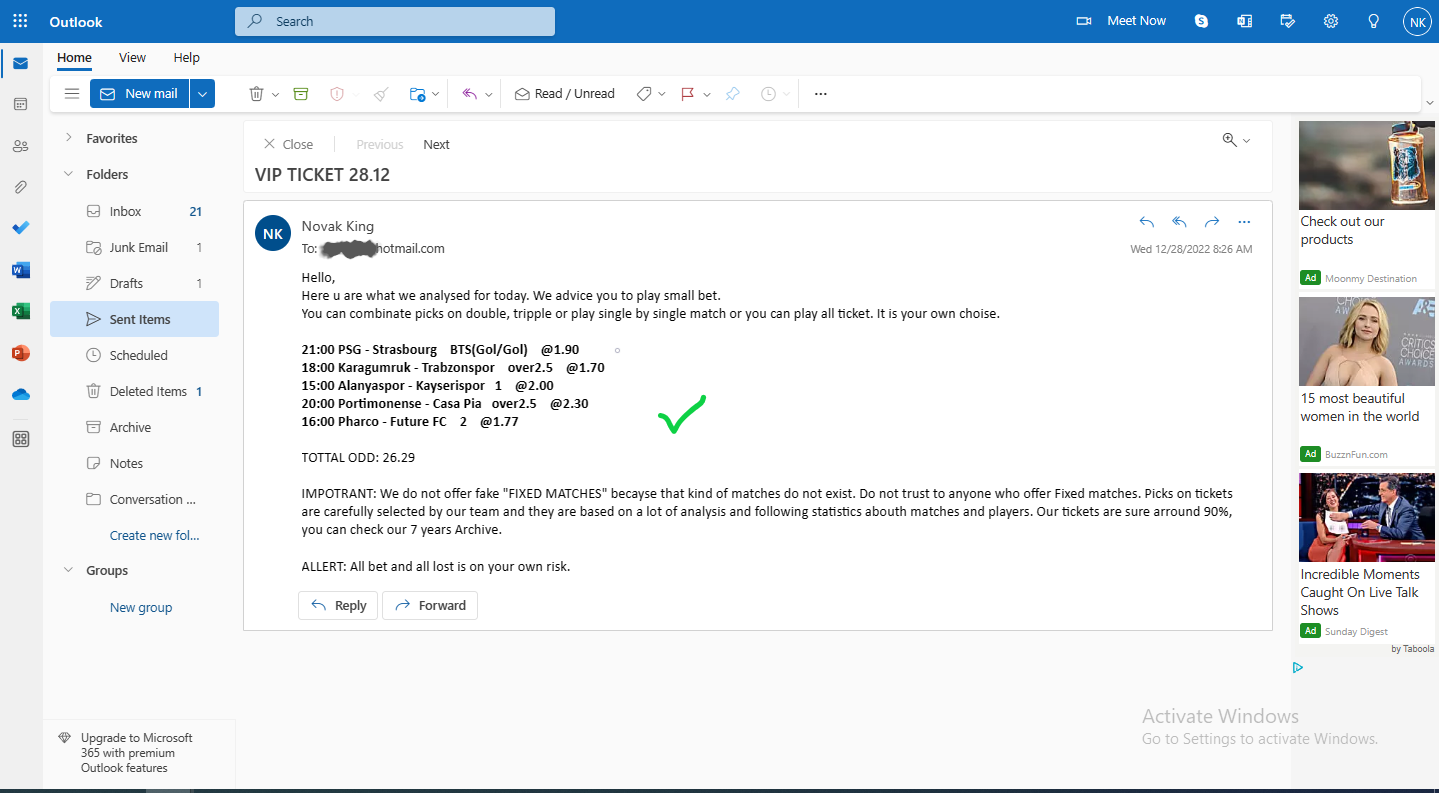Open the My Day calendar-check icon

(x=1288, y=21)
